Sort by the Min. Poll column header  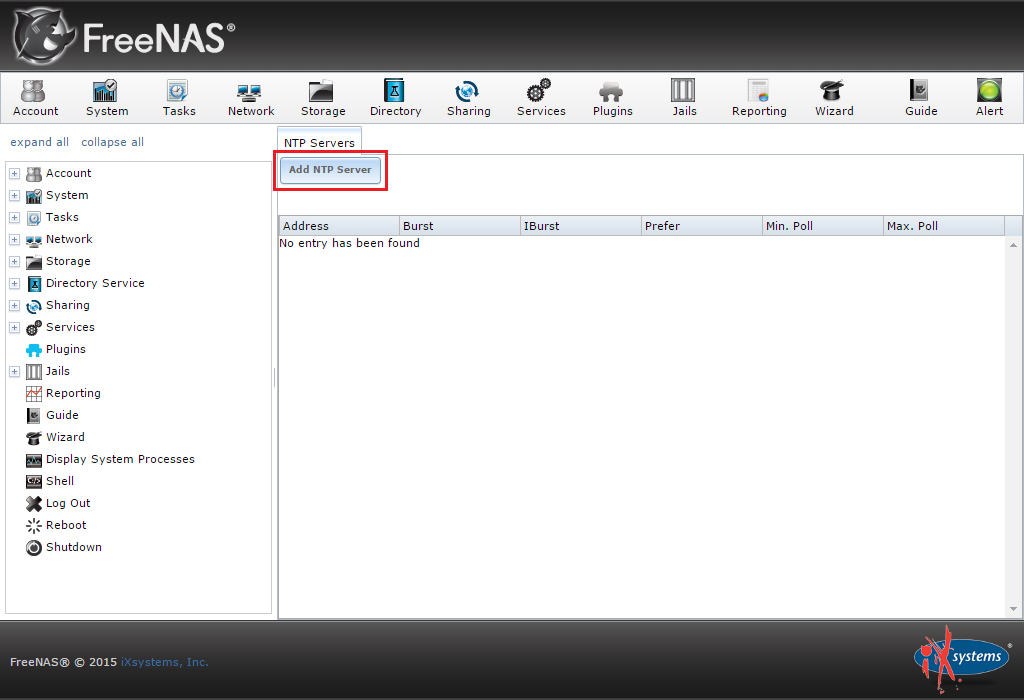pos(822,226)
